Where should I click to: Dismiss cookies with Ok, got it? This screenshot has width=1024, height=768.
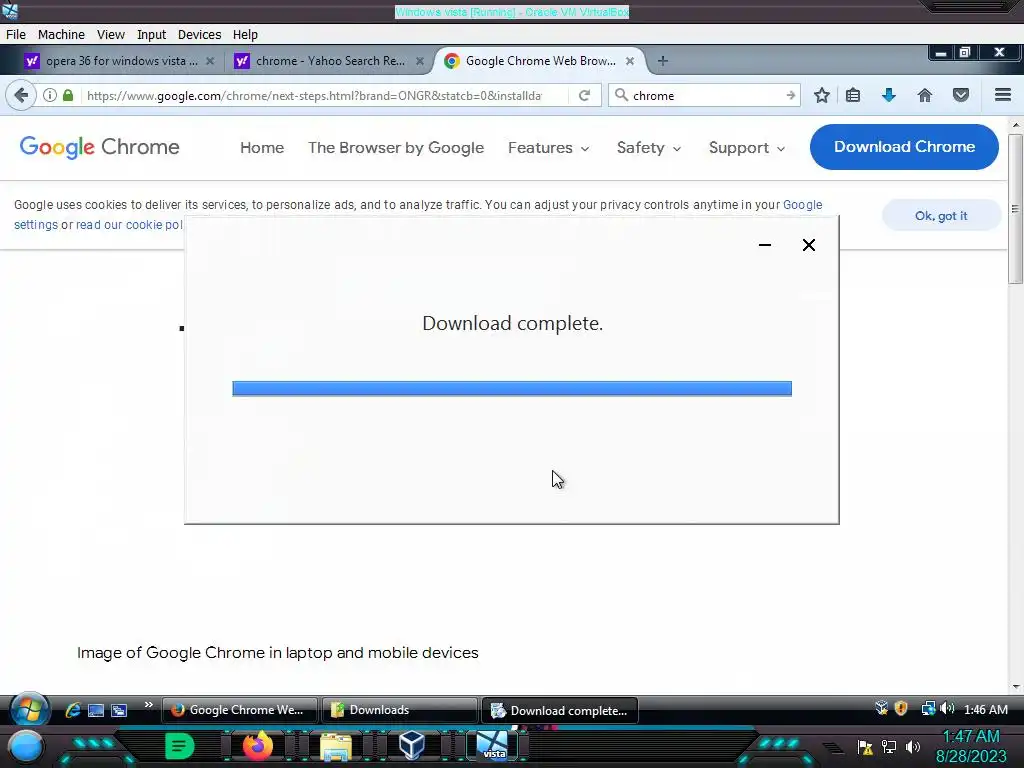coord(941,216)
